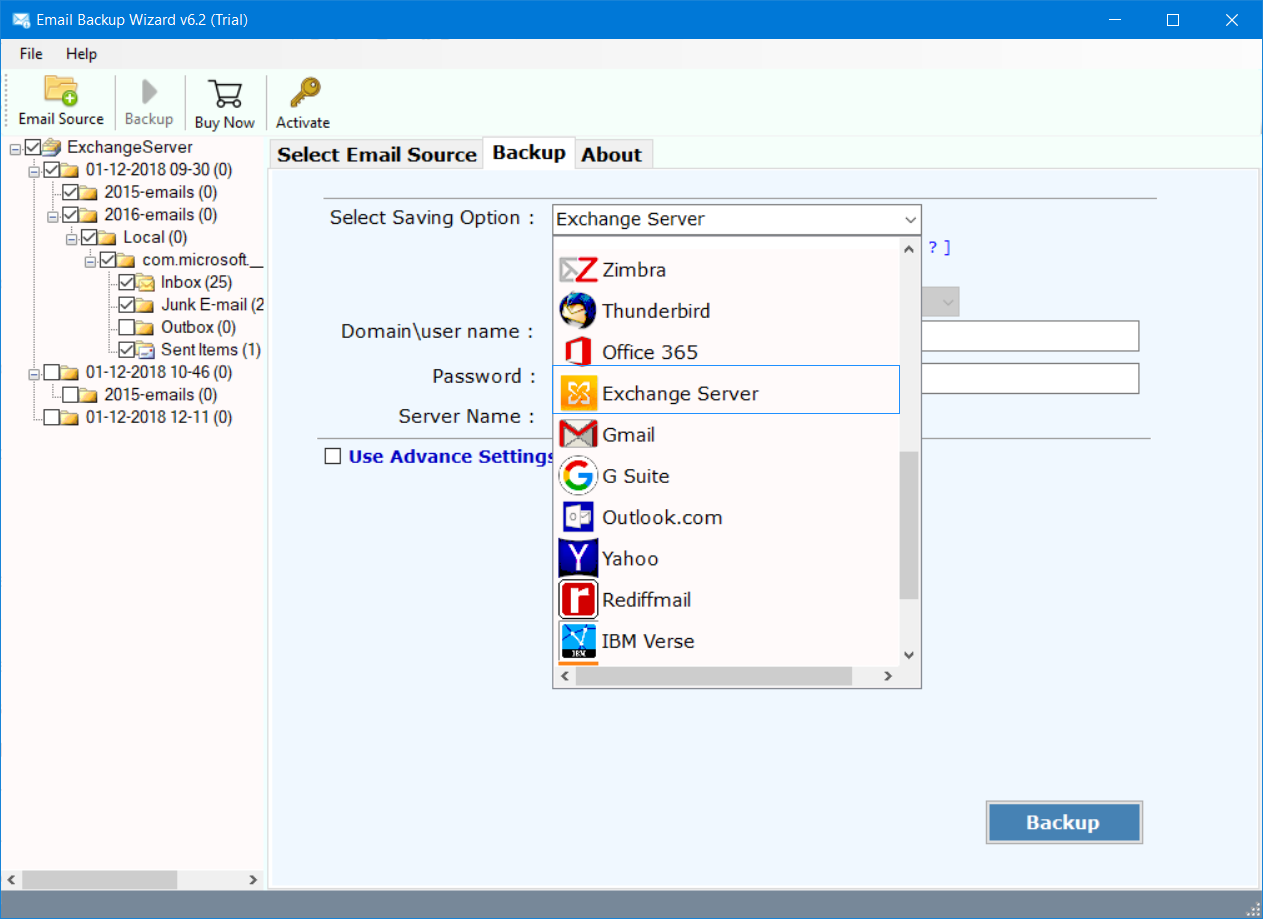Screen dimensions: 1263x919
Task: Open the Buy Now cart icon
Action: point(225,93)
